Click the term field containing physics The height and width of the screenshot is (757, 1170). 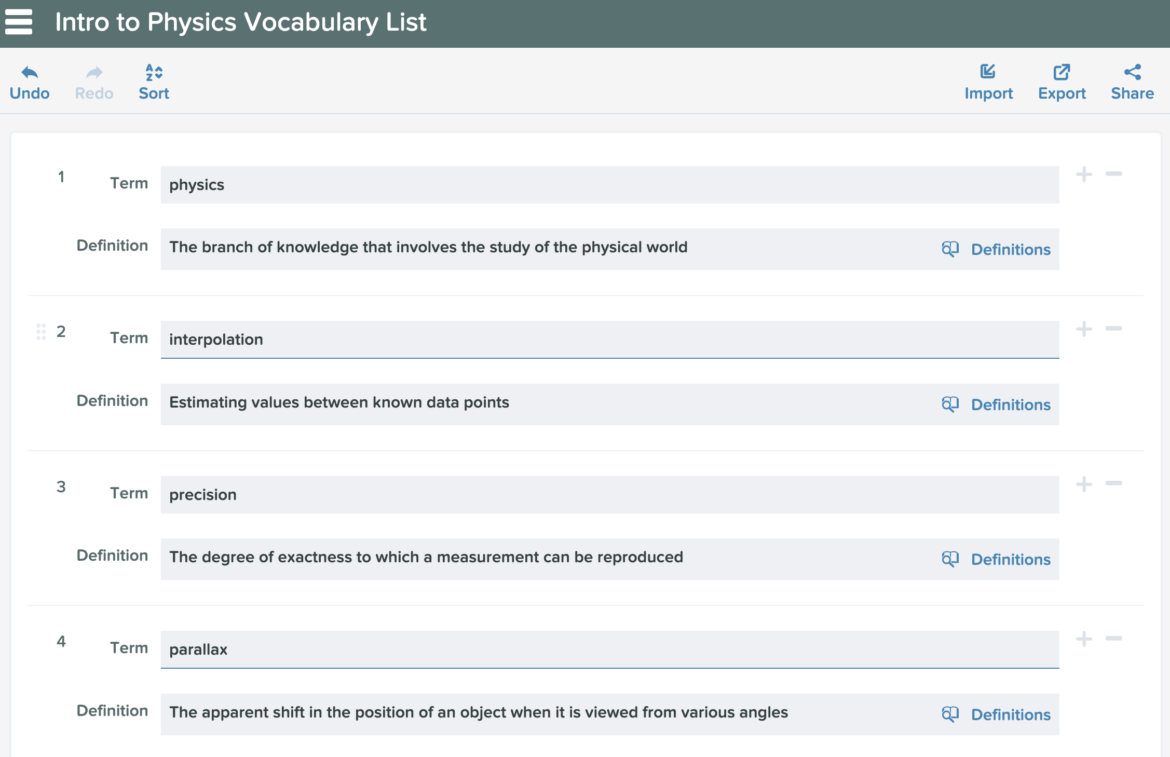(x=610, y=184)
